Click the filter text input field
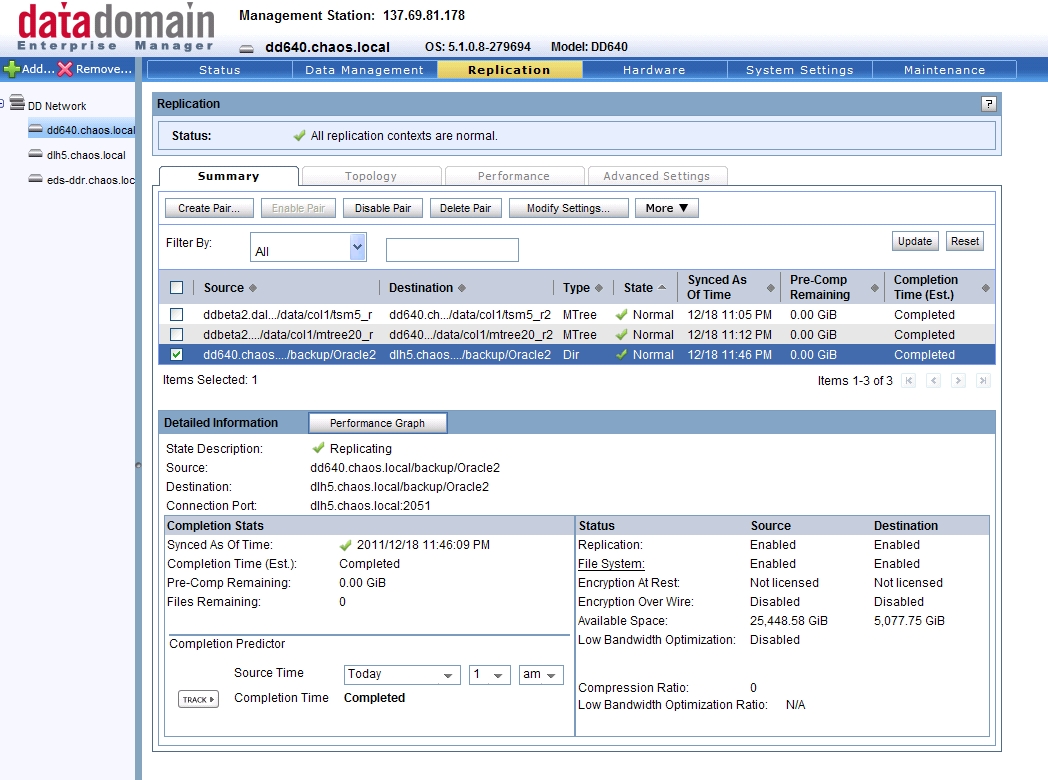Screen dimensions: 1048x780 tap(452, 250)
